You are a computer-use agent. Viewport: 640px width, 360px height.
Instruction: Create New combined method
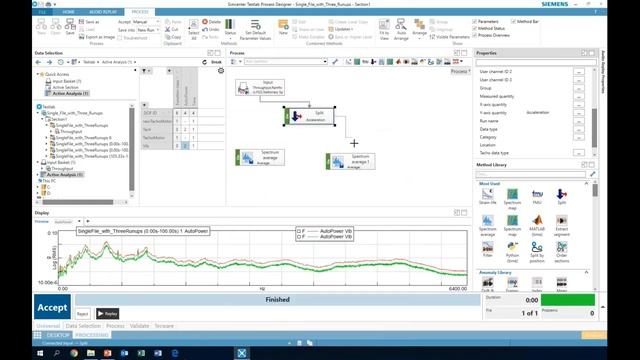tap(283, 27)
